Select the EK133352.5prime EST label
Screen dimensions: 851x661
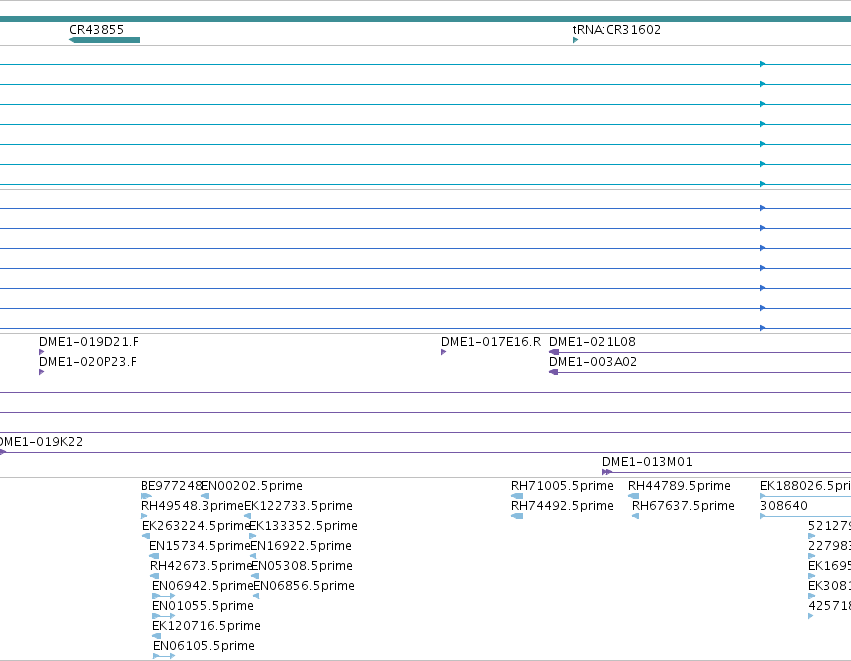click(x=303, y=526)
